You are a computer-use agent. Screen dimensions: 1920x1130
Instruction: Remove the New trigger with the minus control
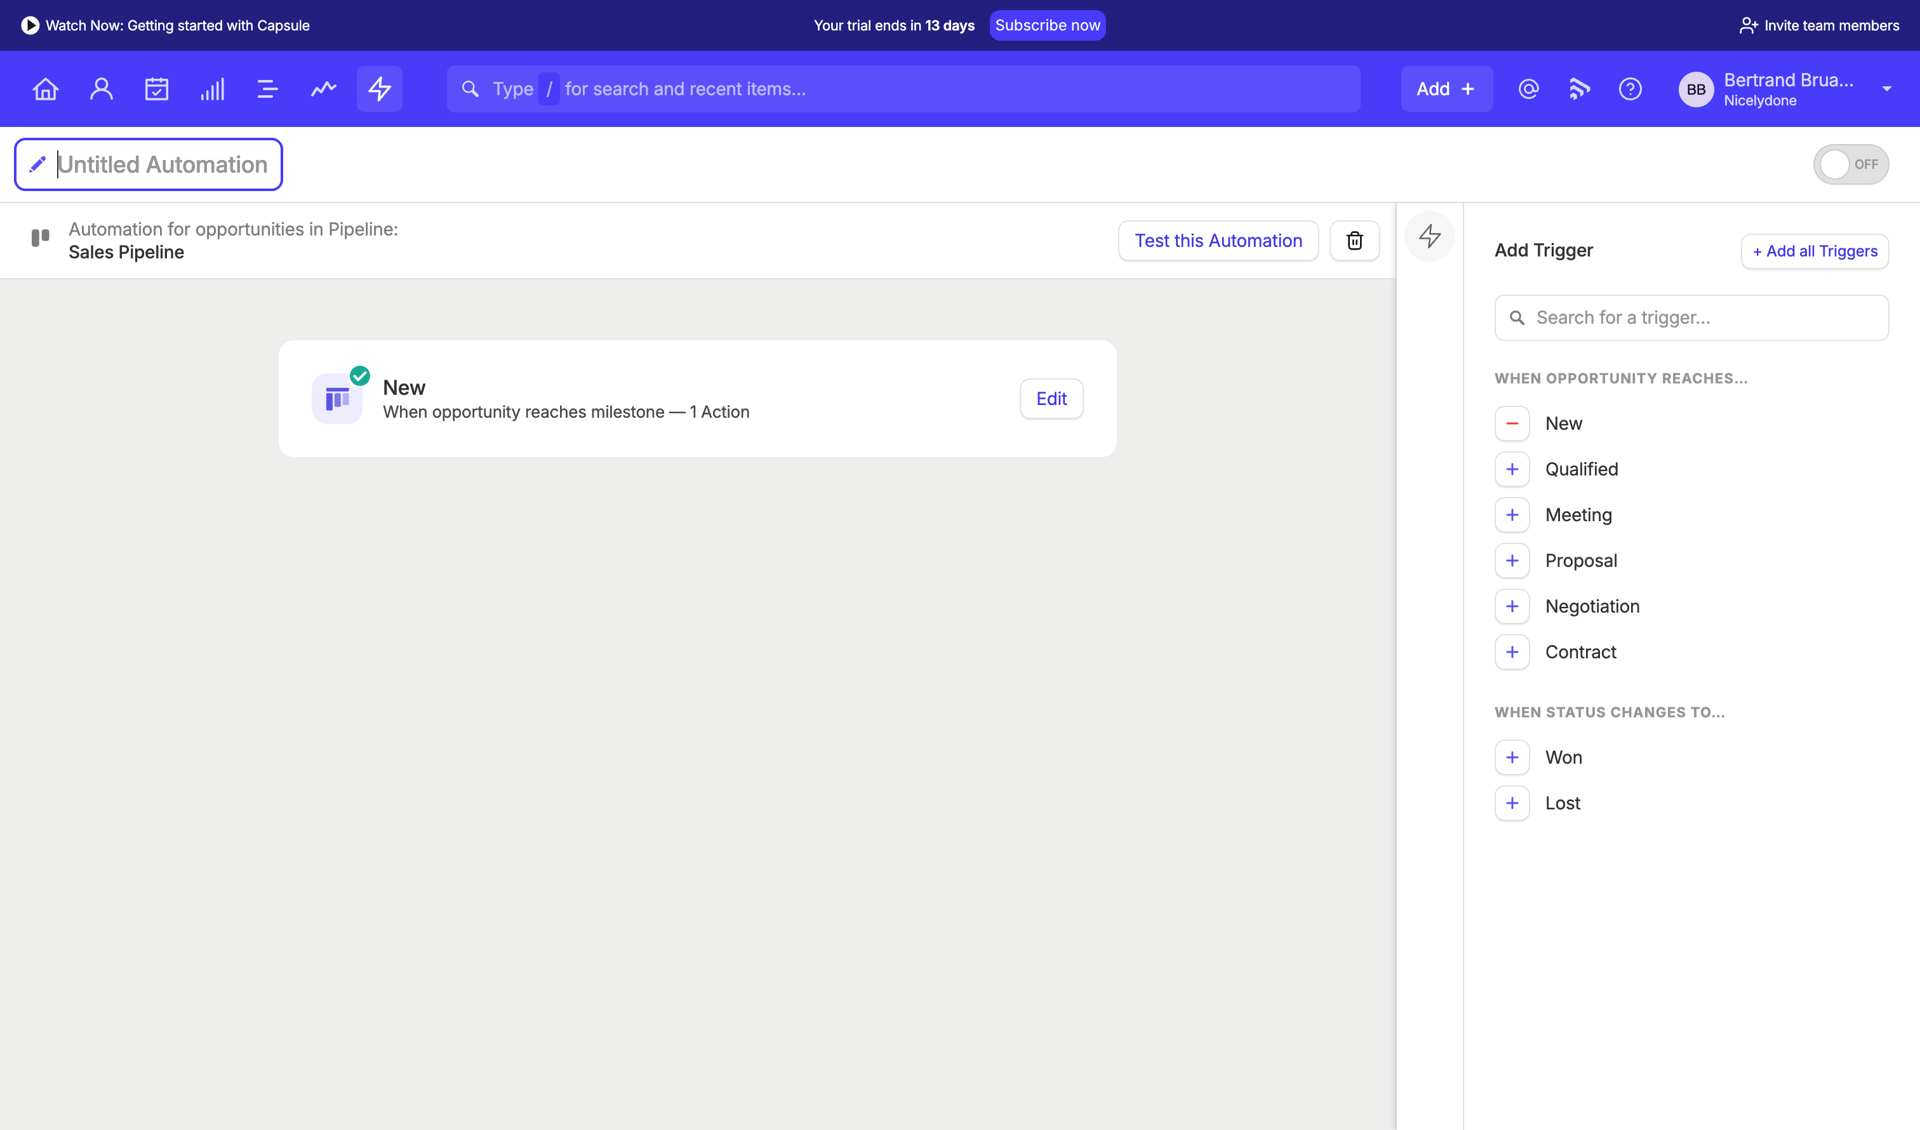(1512, 423)
